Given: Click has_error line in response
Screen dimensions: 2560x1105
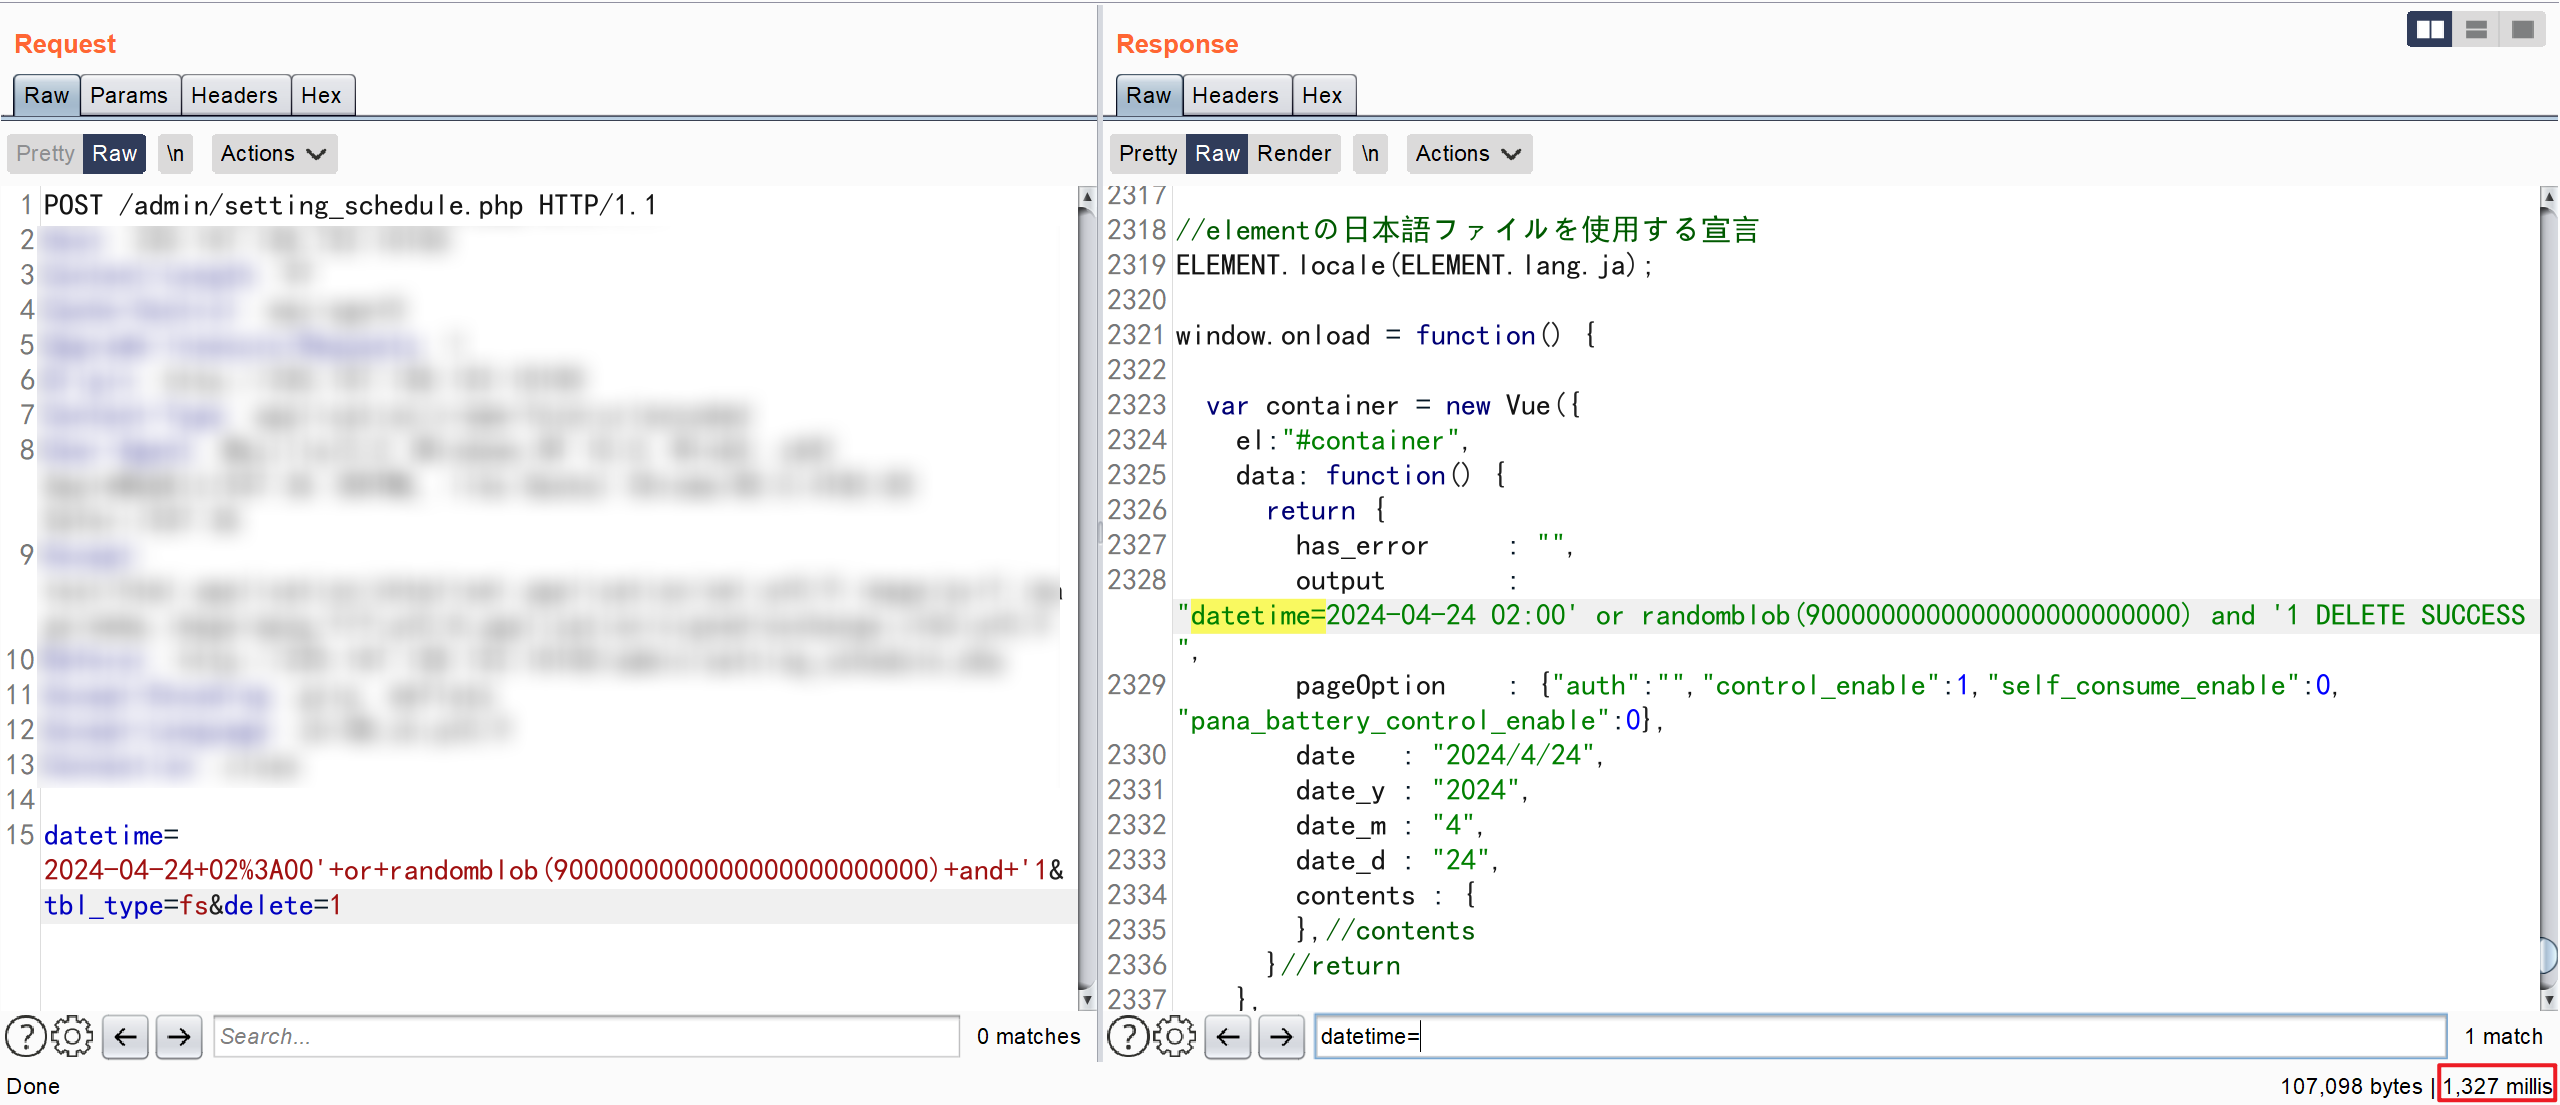Looking at the screenshot, I should tap(1435, 545).
